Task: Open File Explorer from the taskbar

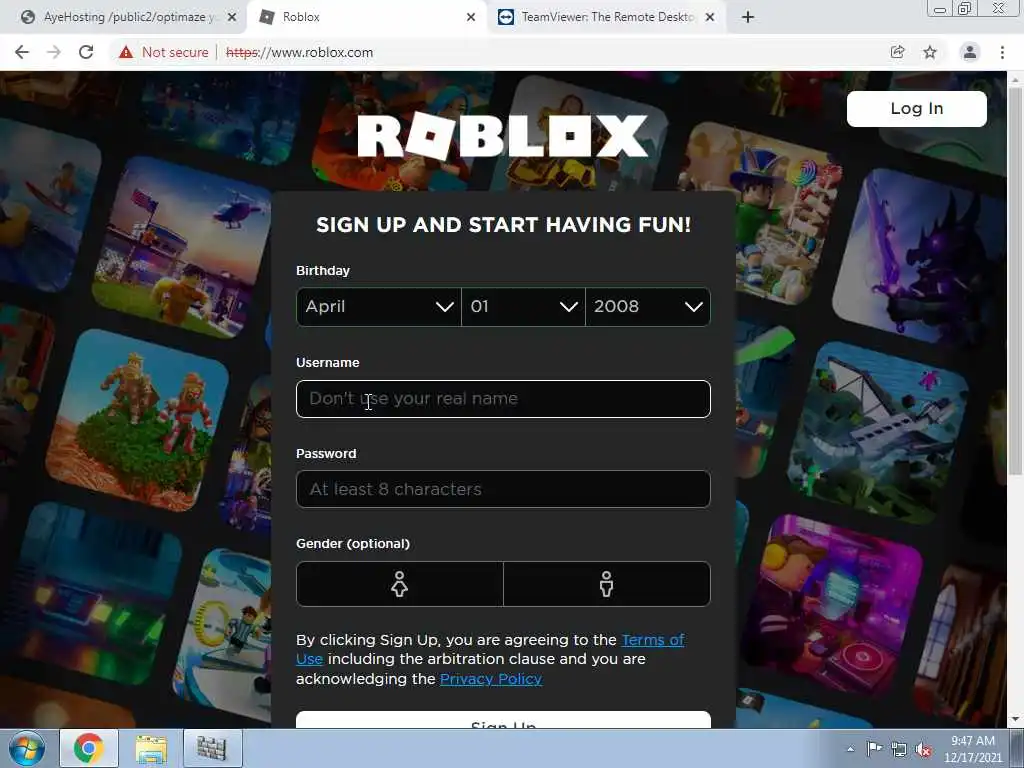Action: coord(152,748)
